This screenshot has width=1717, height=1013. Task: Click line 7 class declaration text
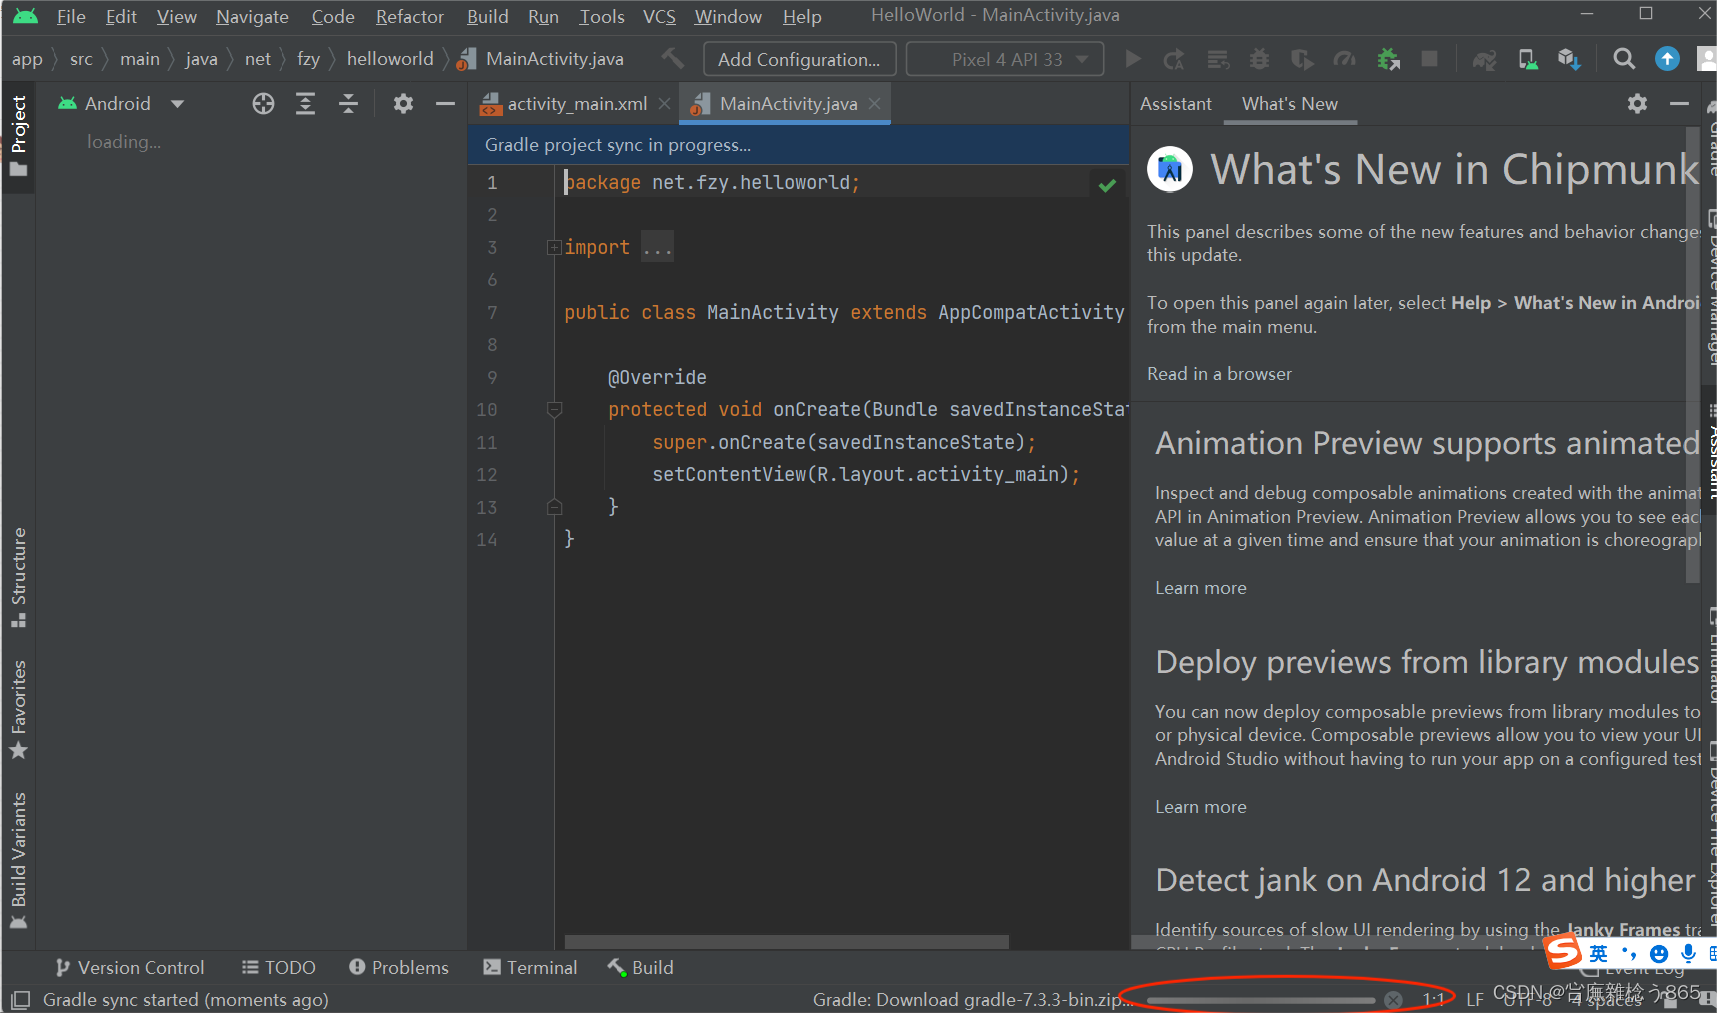(x=844, y=312)
